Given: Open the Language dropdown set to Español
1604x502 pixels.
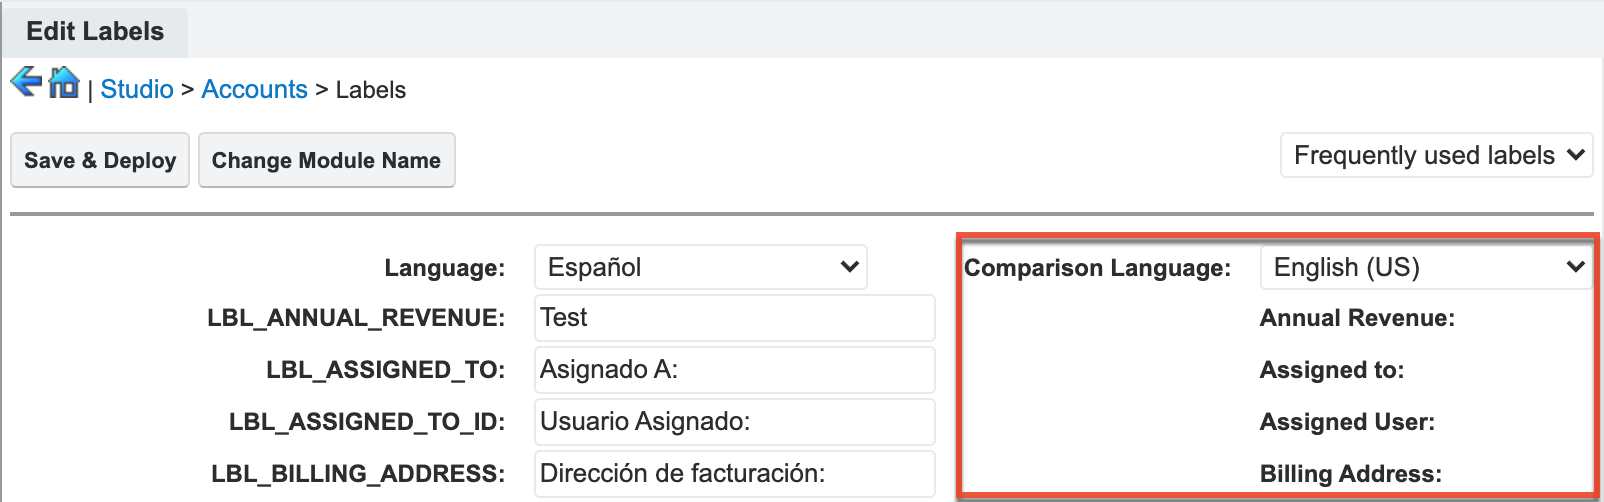Looking at the screenshot, I should click(x=700, y=268).
